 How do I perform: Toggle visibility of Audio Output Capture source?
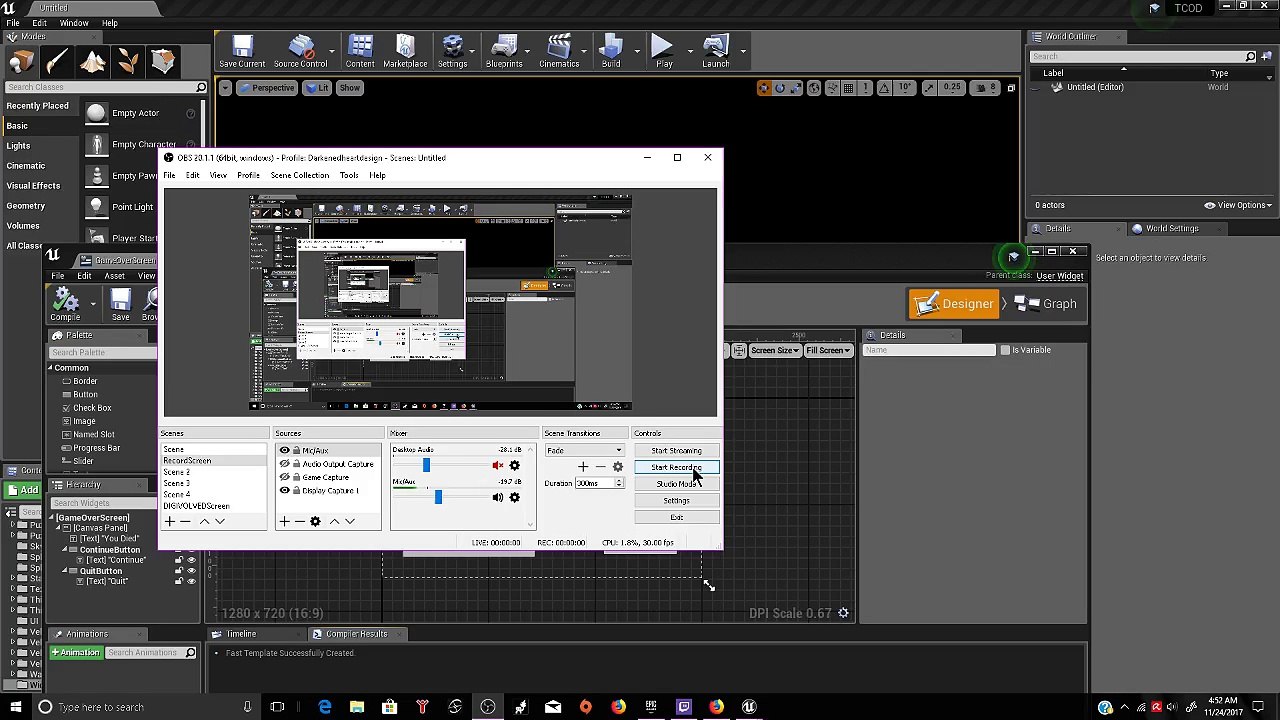284,464
